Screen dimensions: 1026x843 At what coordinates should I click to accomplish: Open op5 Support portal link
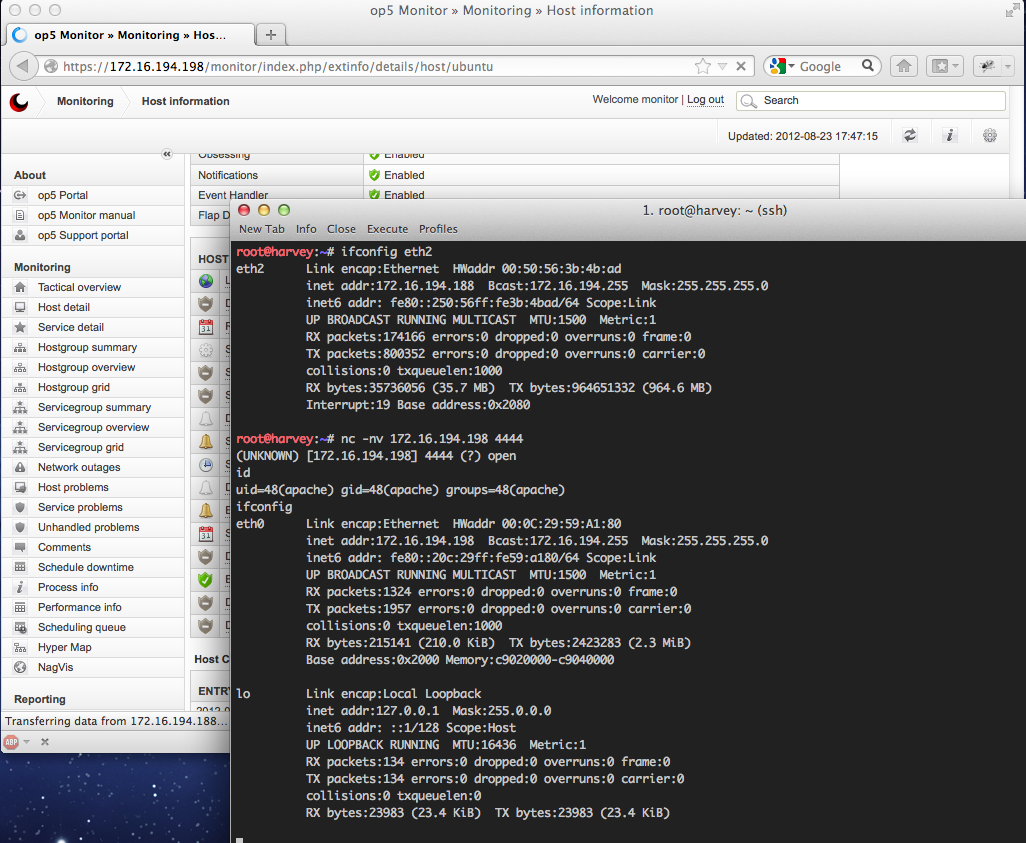click(x=83, y=235)
